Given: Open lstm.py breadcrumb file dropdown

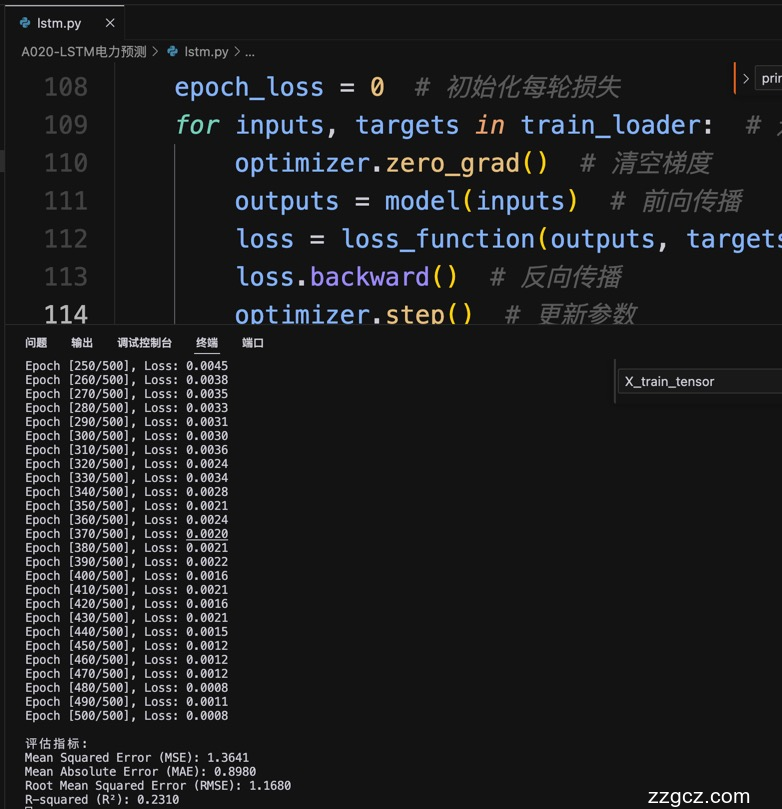Looking at the screenshot, I should point(206,51).
